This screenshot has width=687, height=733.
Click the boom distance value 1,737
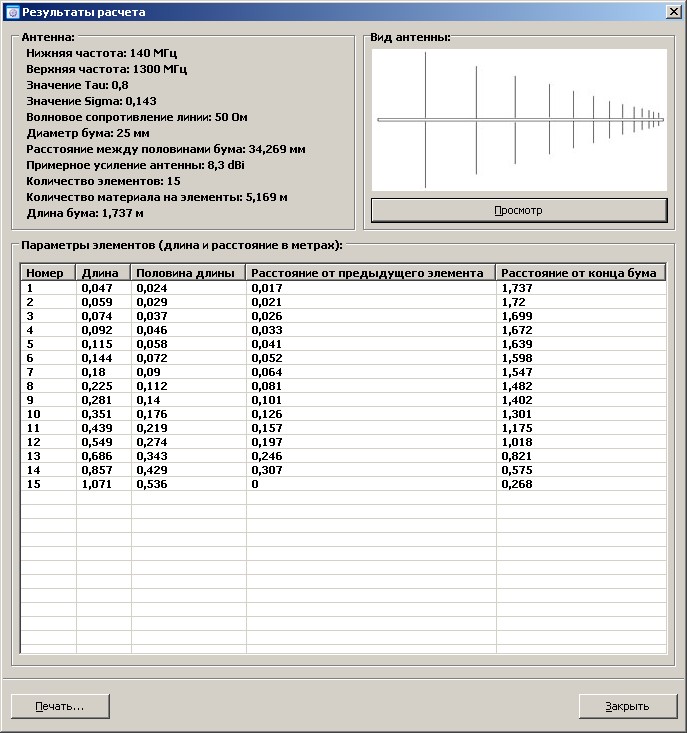517,288
